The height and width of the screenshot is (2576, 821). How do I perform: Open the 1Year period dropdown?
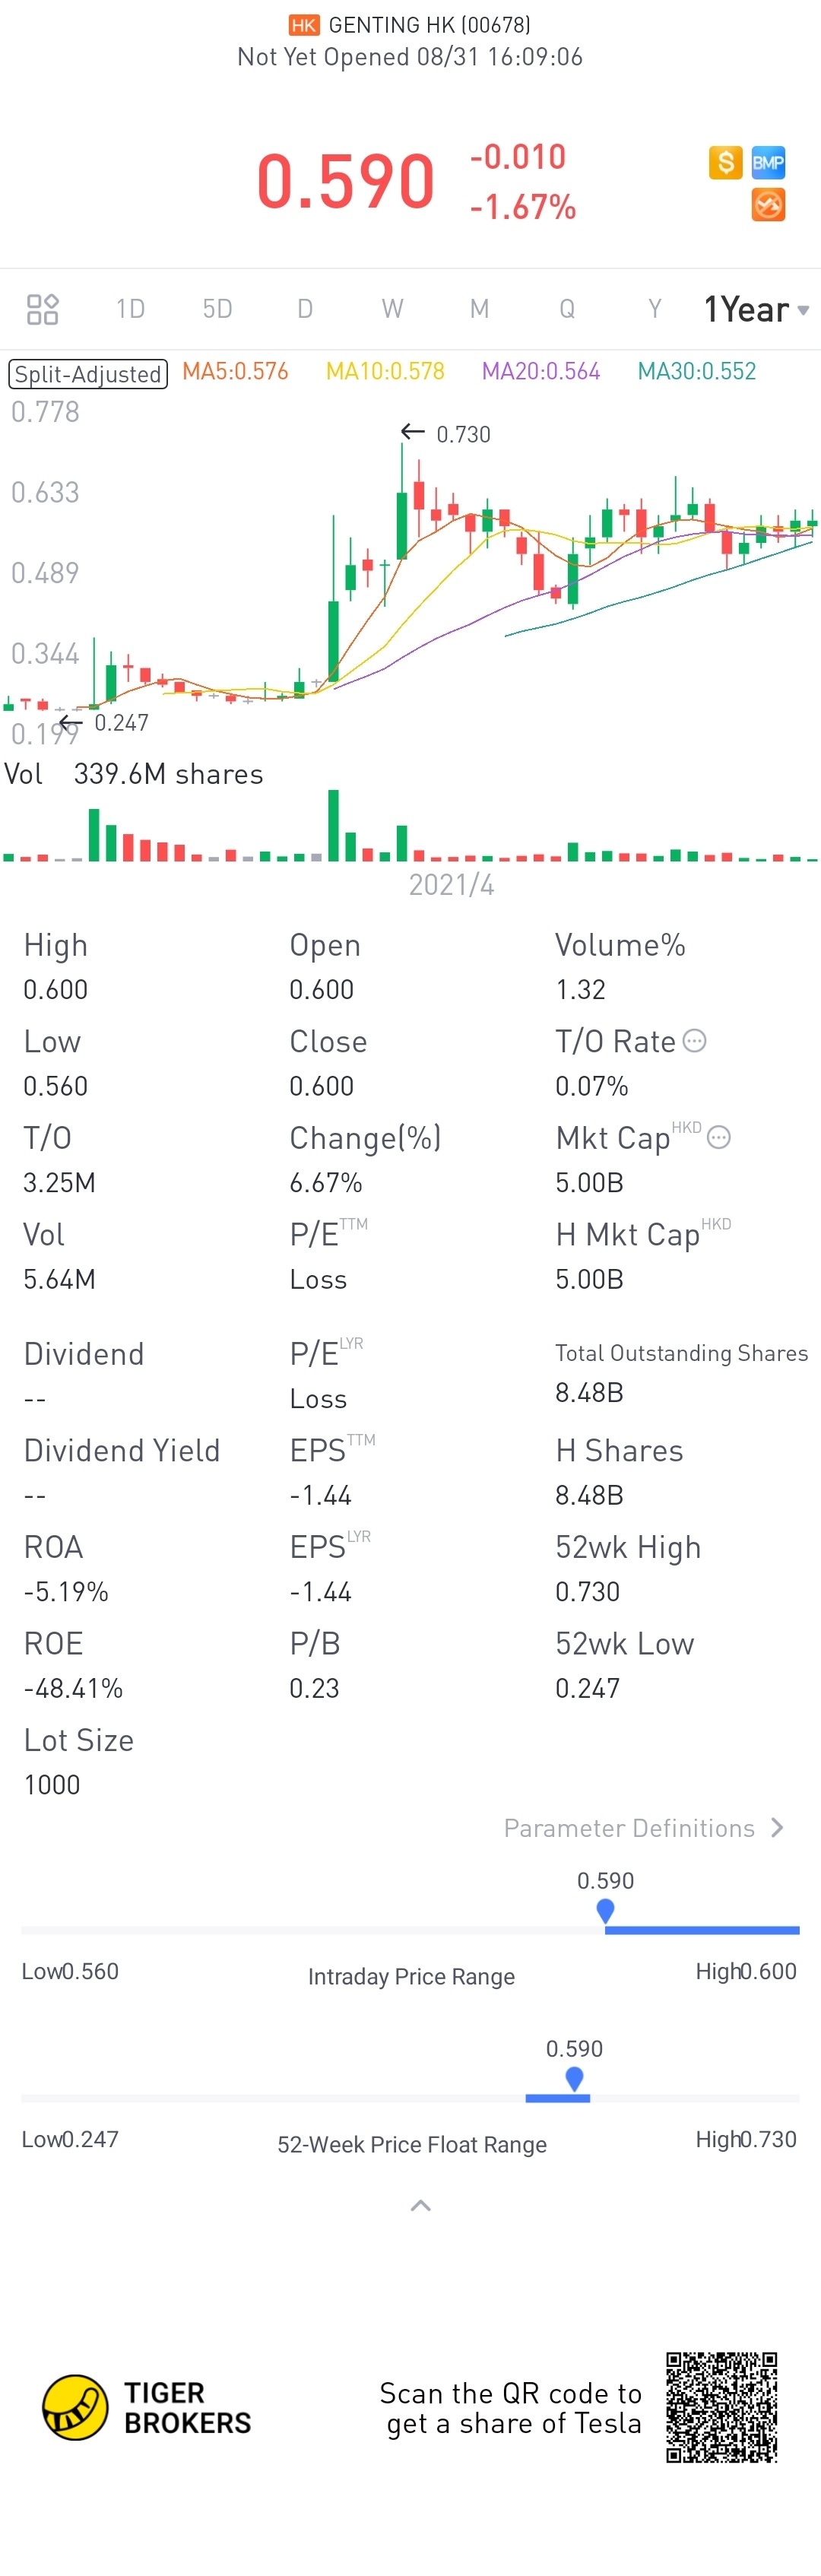click(x=756, y=309)
